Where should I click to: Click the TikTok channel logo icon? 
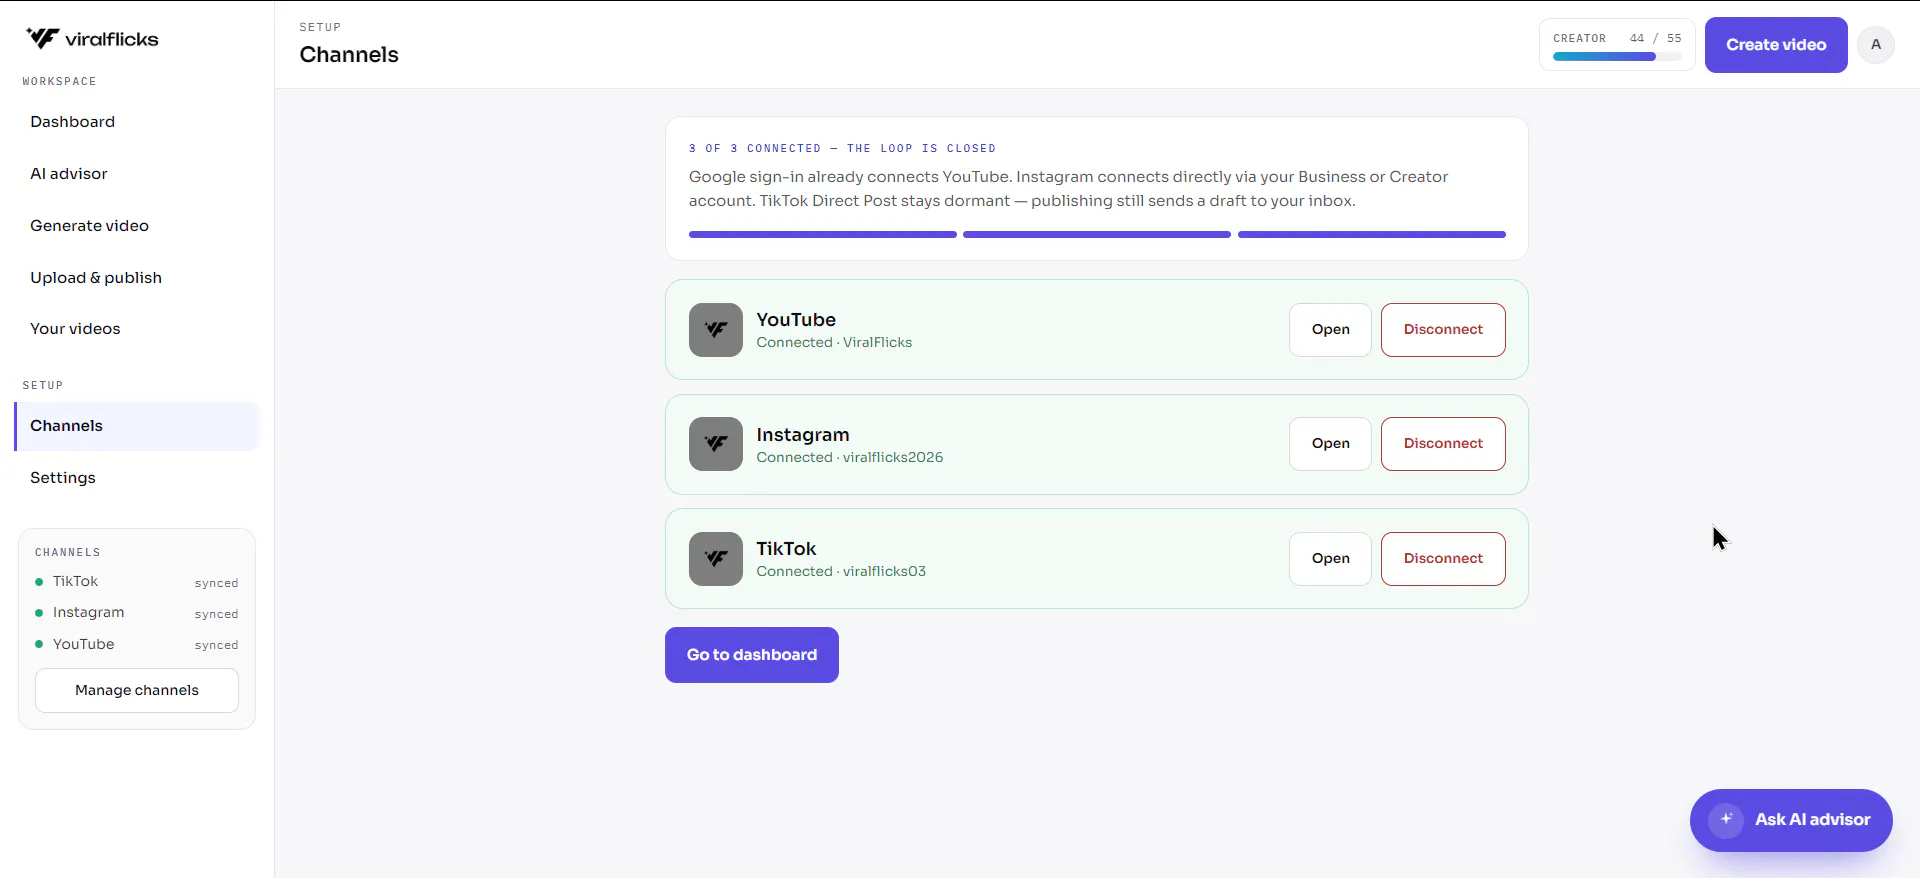(716, 559)
